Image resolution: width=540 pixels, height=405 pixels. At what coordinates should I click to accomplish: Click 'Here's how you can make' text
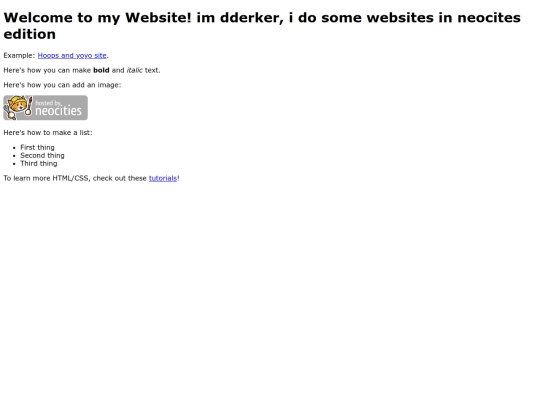point(47,70)
